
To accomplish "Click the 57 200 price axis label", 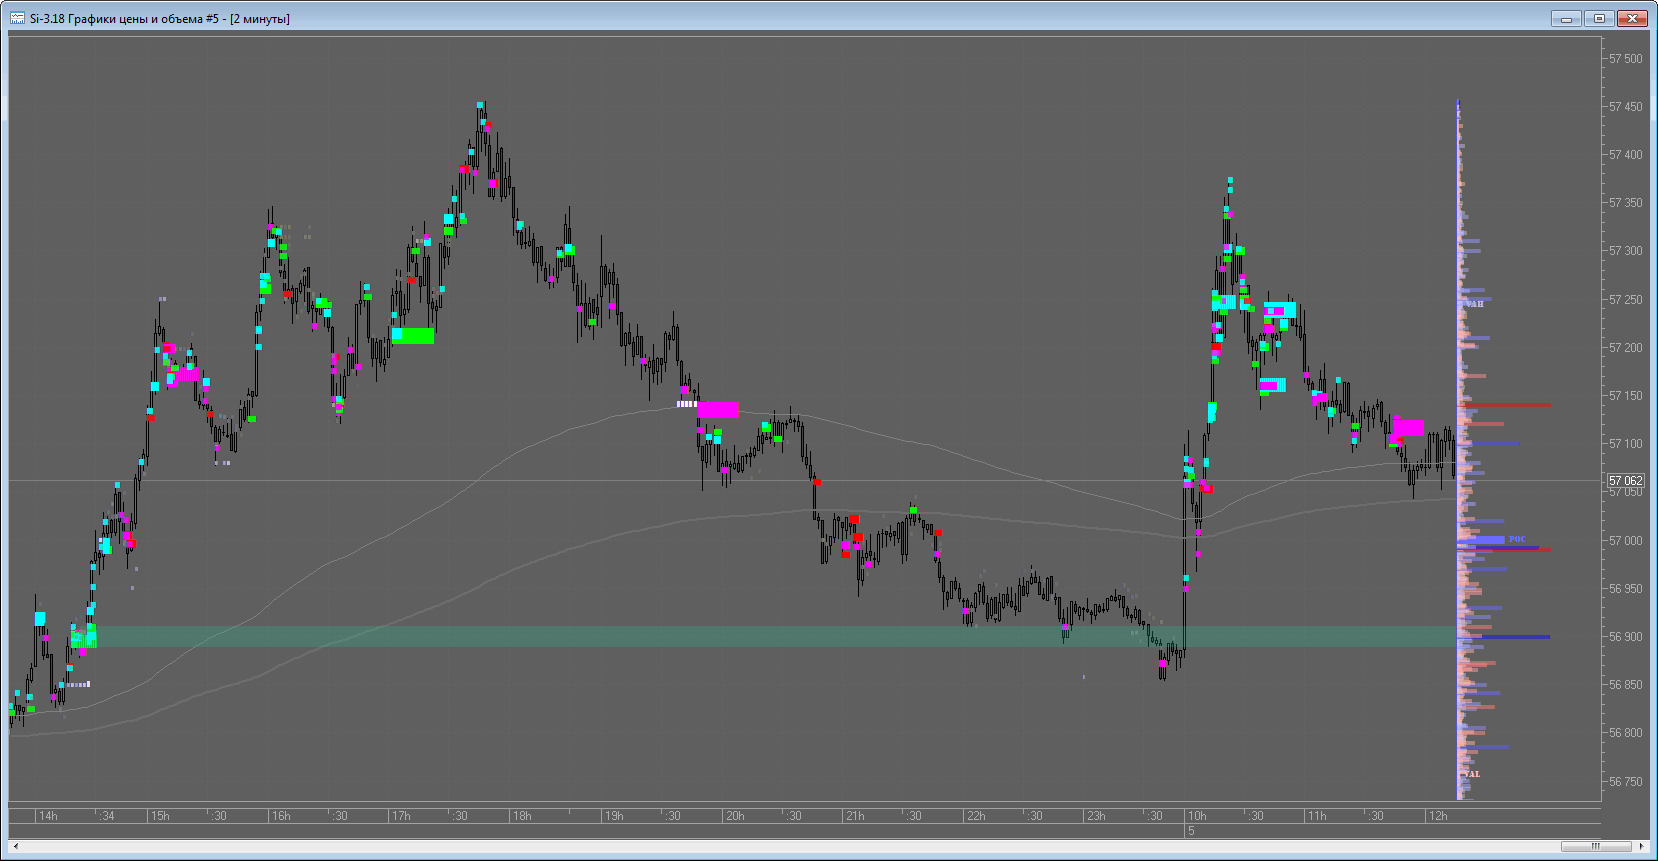I will [x=1625, y=348].
